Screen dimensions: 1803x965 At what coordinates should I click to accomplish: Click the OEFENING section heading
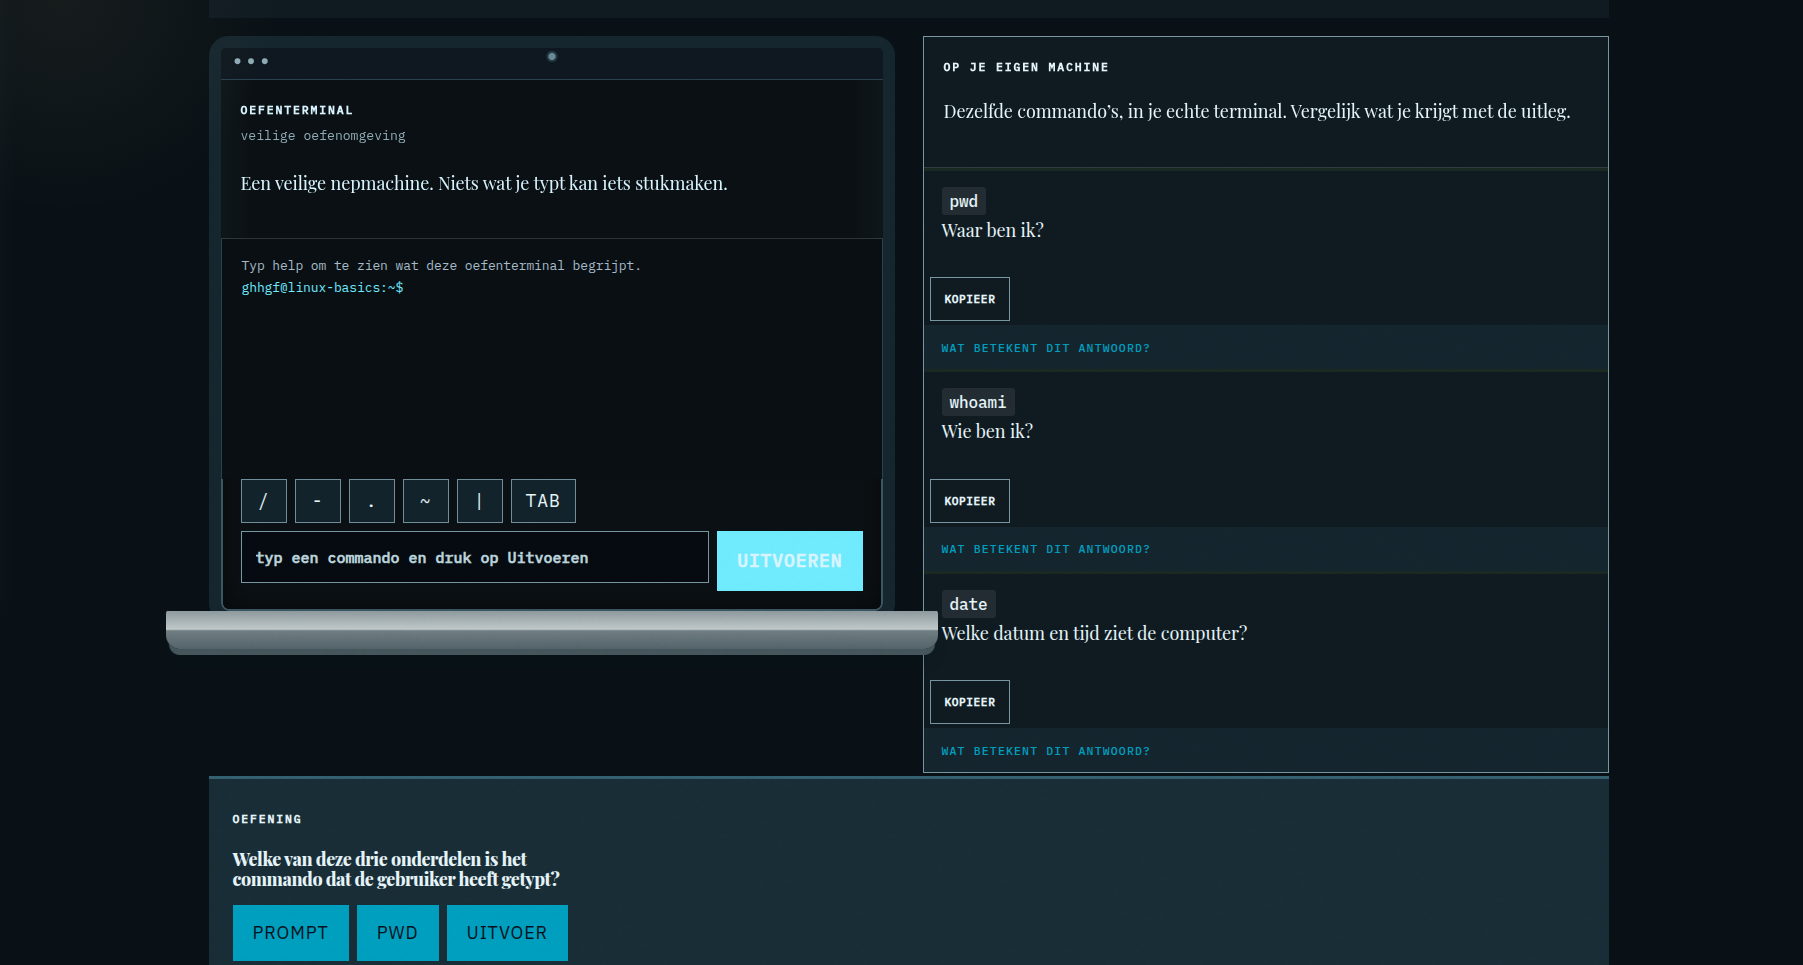[x=267, y=819]
